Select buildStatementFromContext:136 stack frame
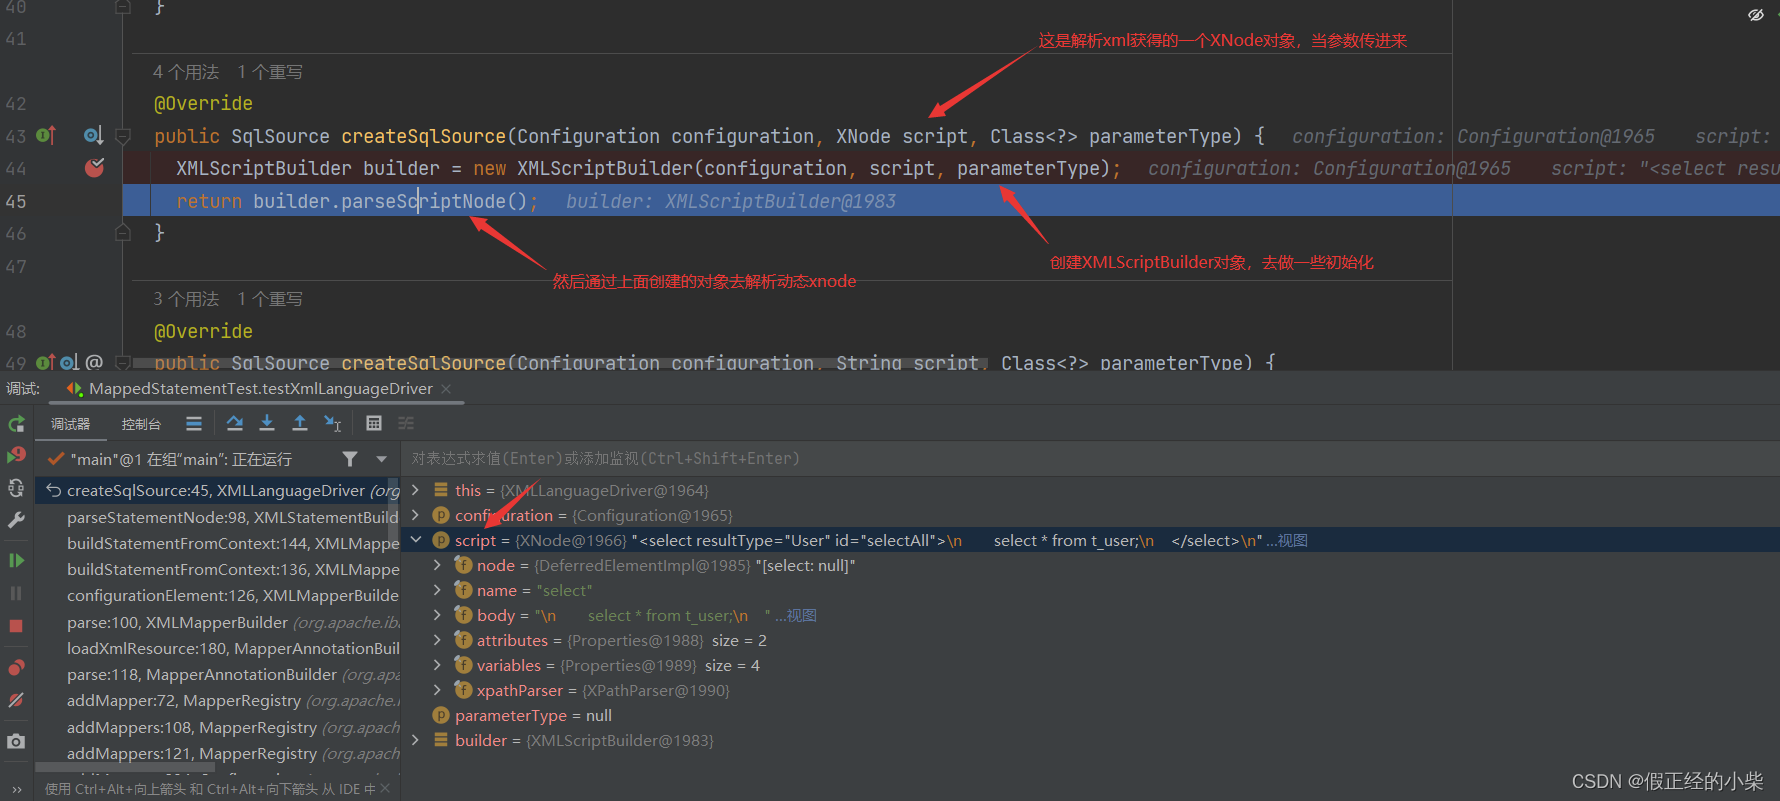 [219, 569]
